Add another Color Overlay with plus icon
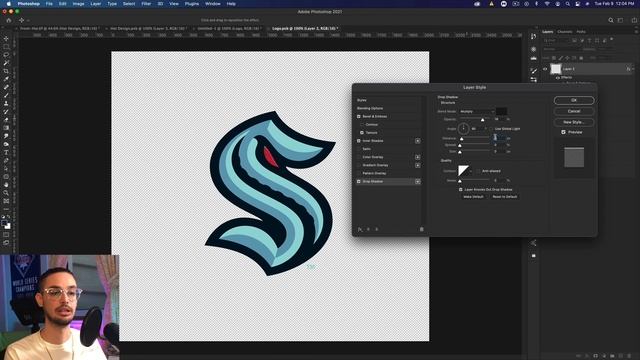 pyautogui.click(x=418, y=157)
